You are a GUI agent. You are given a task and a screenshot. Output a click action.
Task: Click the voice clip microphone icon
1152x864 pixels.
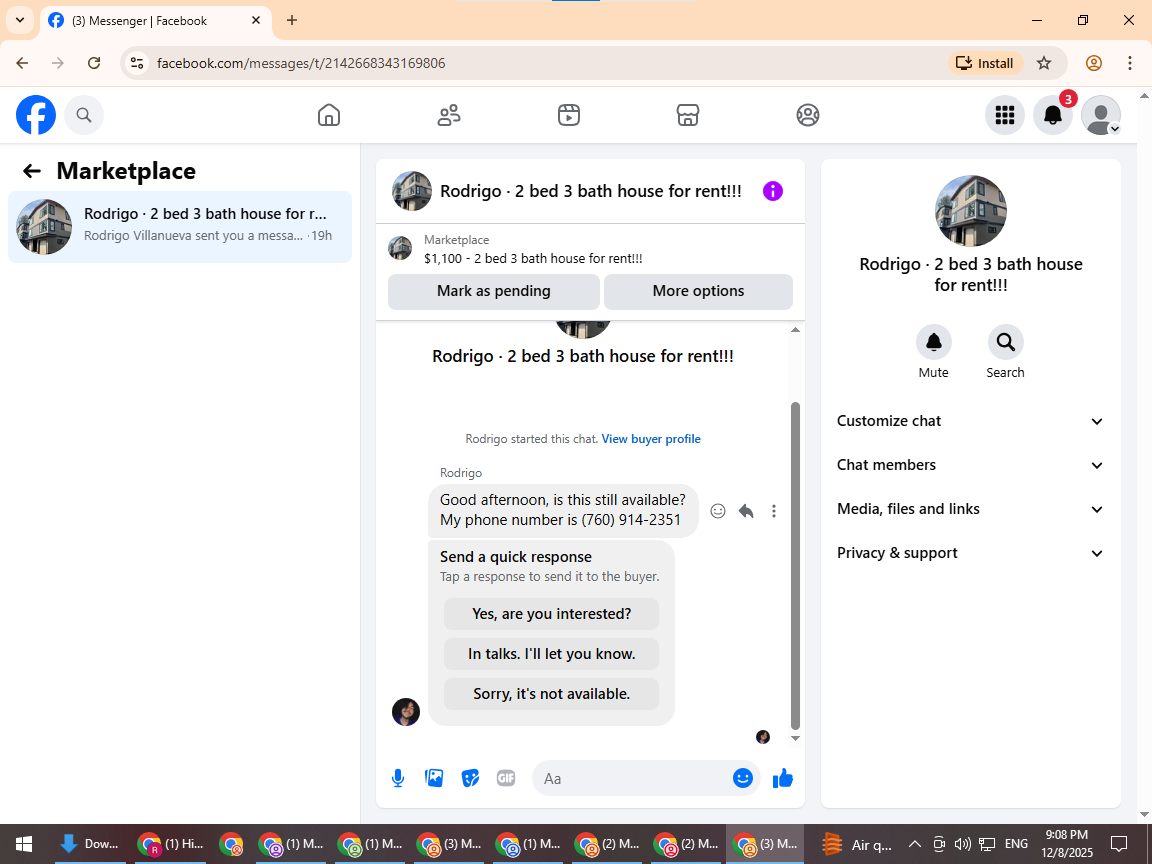click(x=397, y=778)
